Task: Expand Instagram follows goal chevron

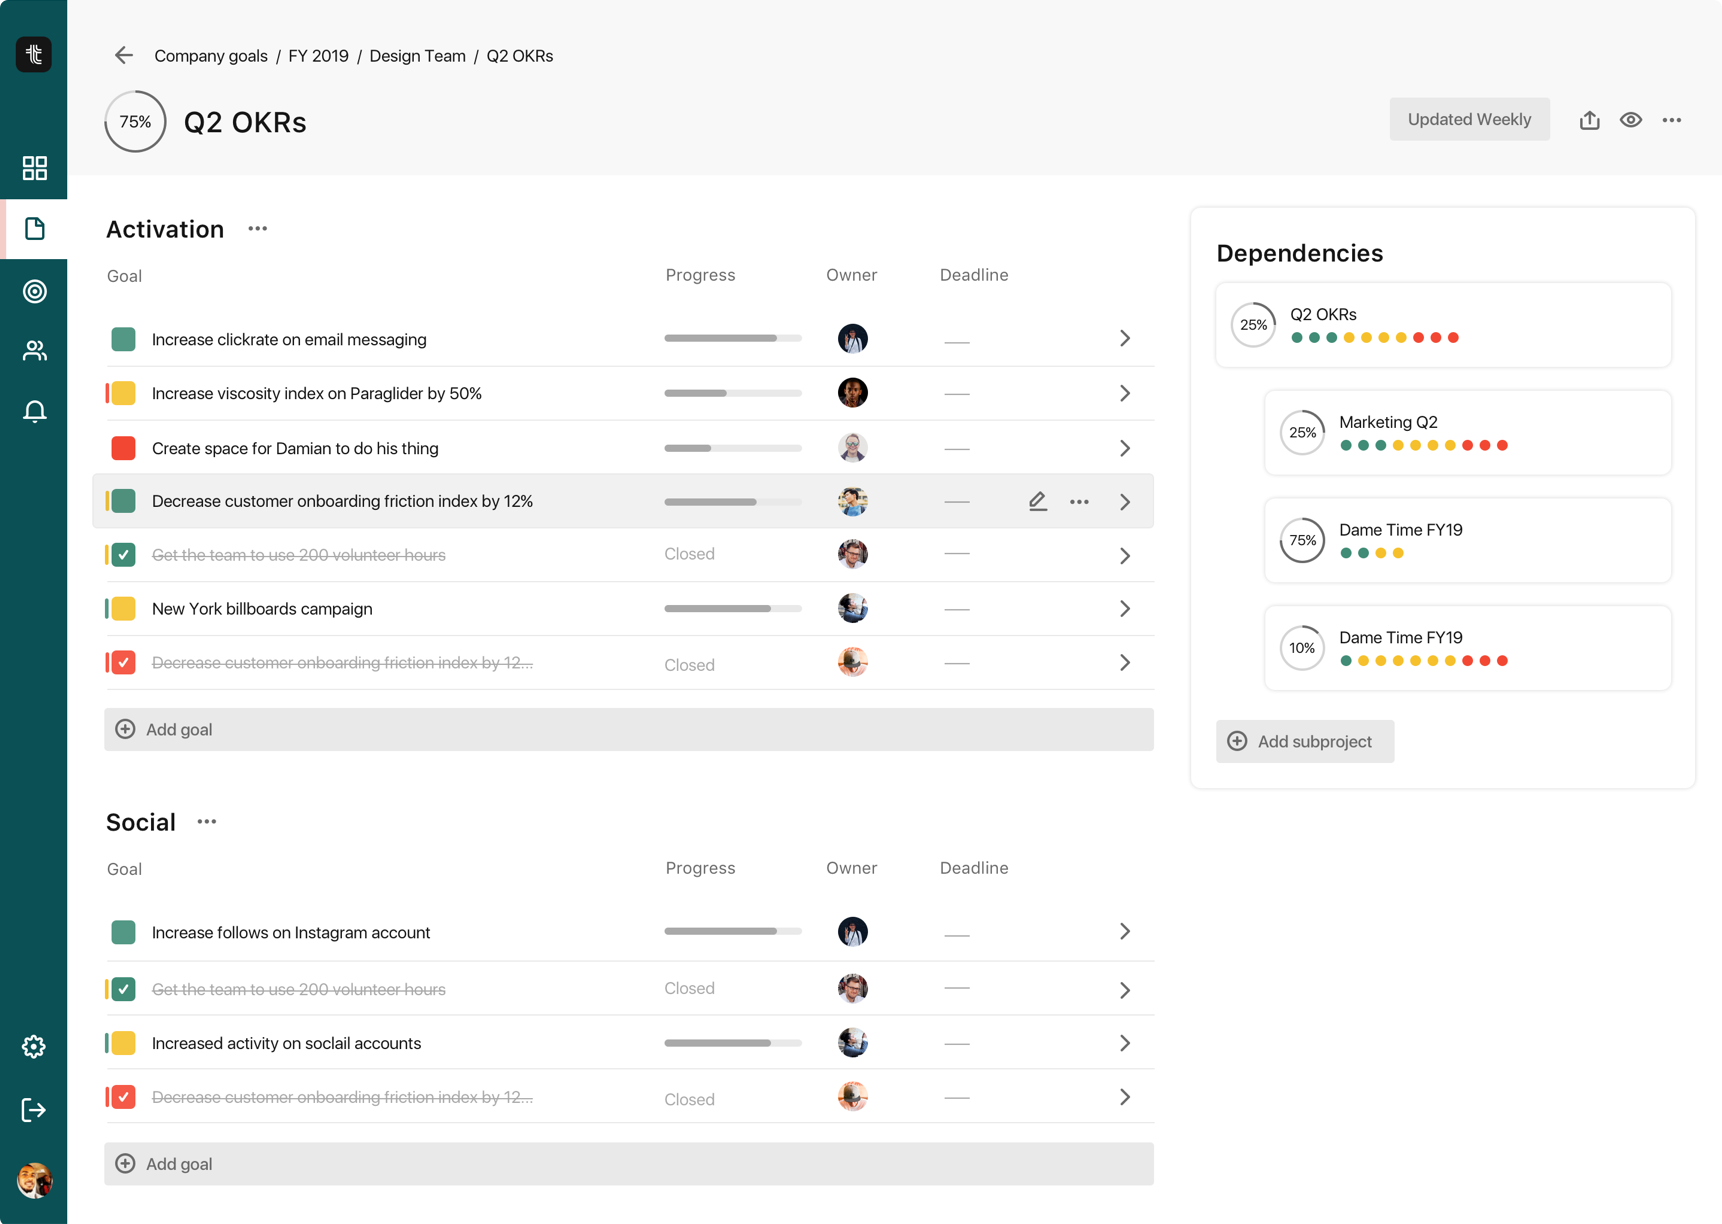Action: 1125,932
